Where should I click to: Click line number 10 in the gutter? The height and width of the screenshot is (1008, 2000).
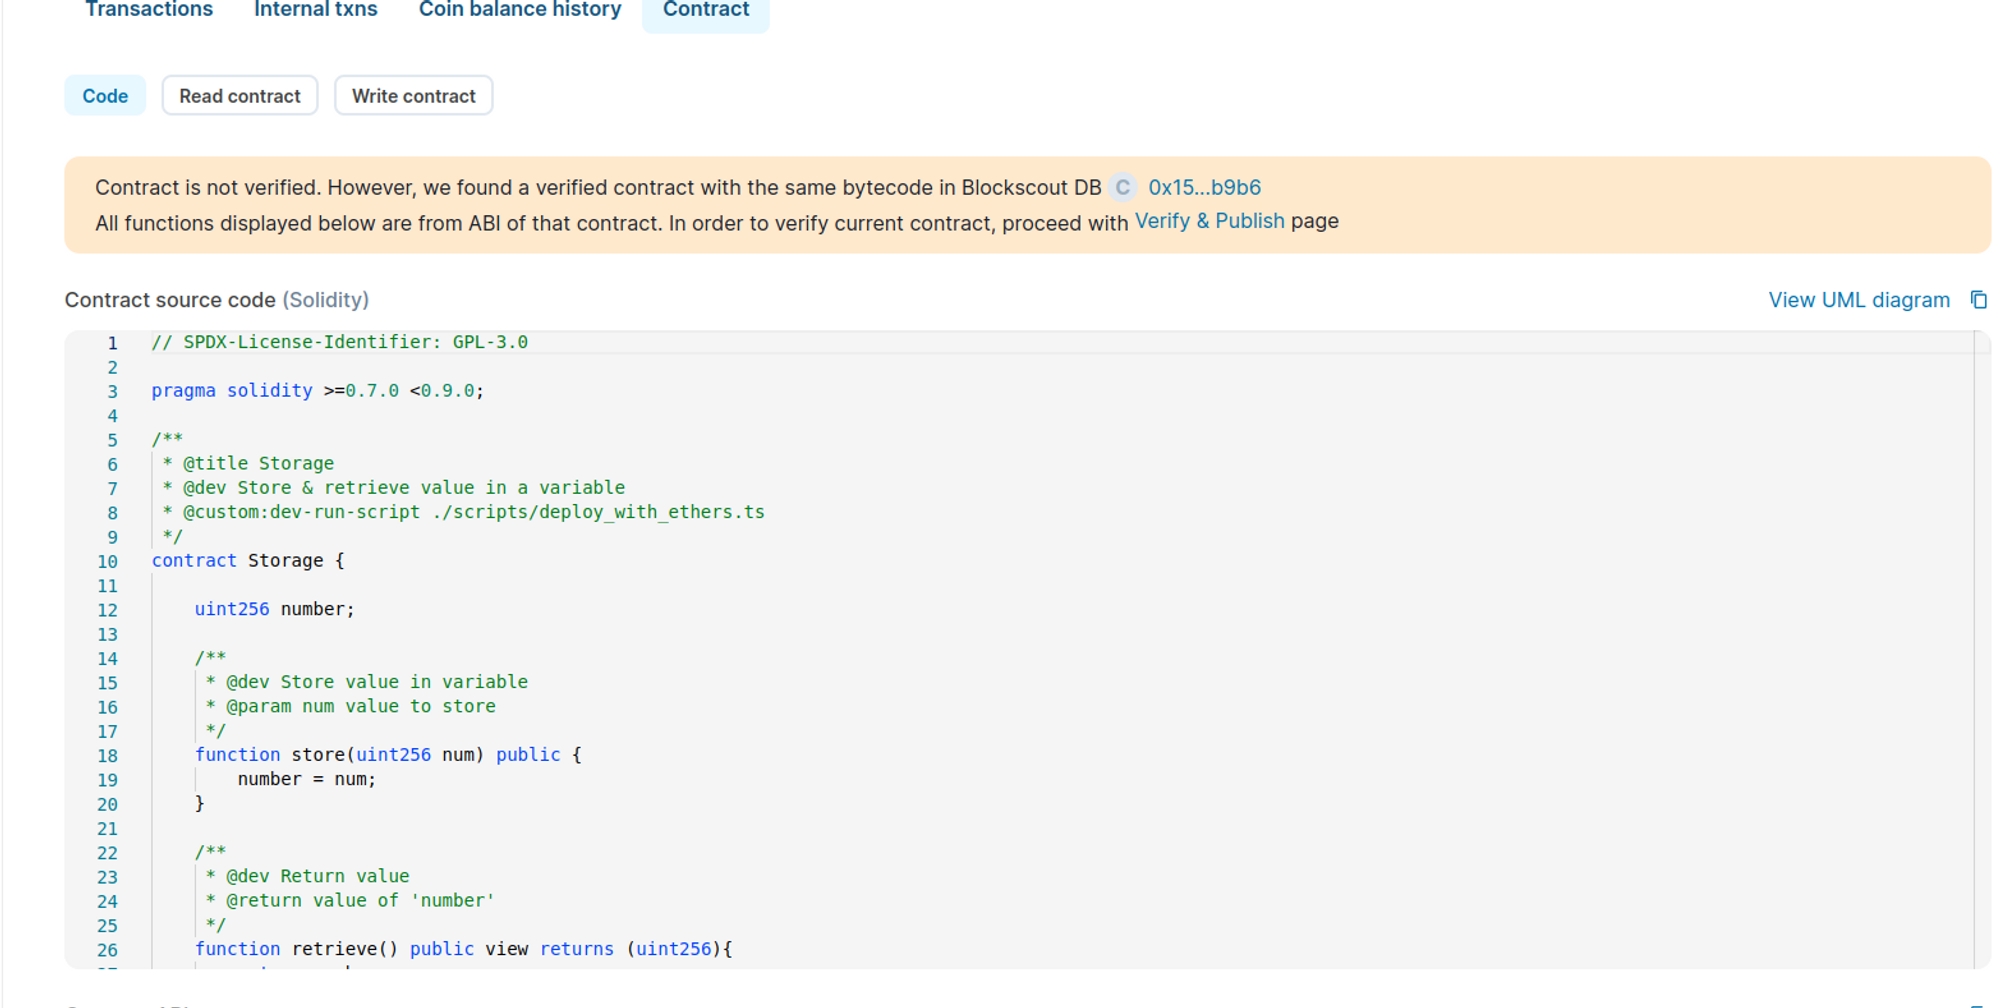tap(107, 562)
